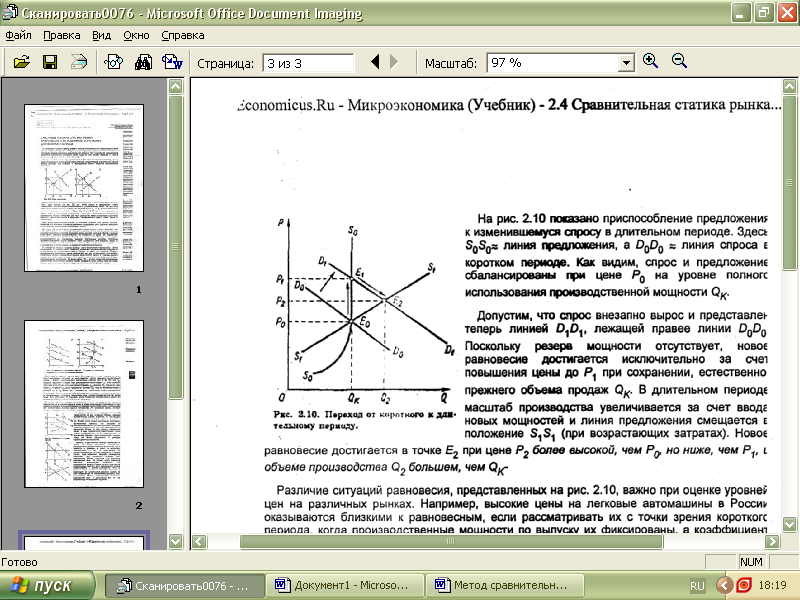Click the page number field '3 из 3'
The height and width of the screenshot is (600, 800).
point(308,63)
